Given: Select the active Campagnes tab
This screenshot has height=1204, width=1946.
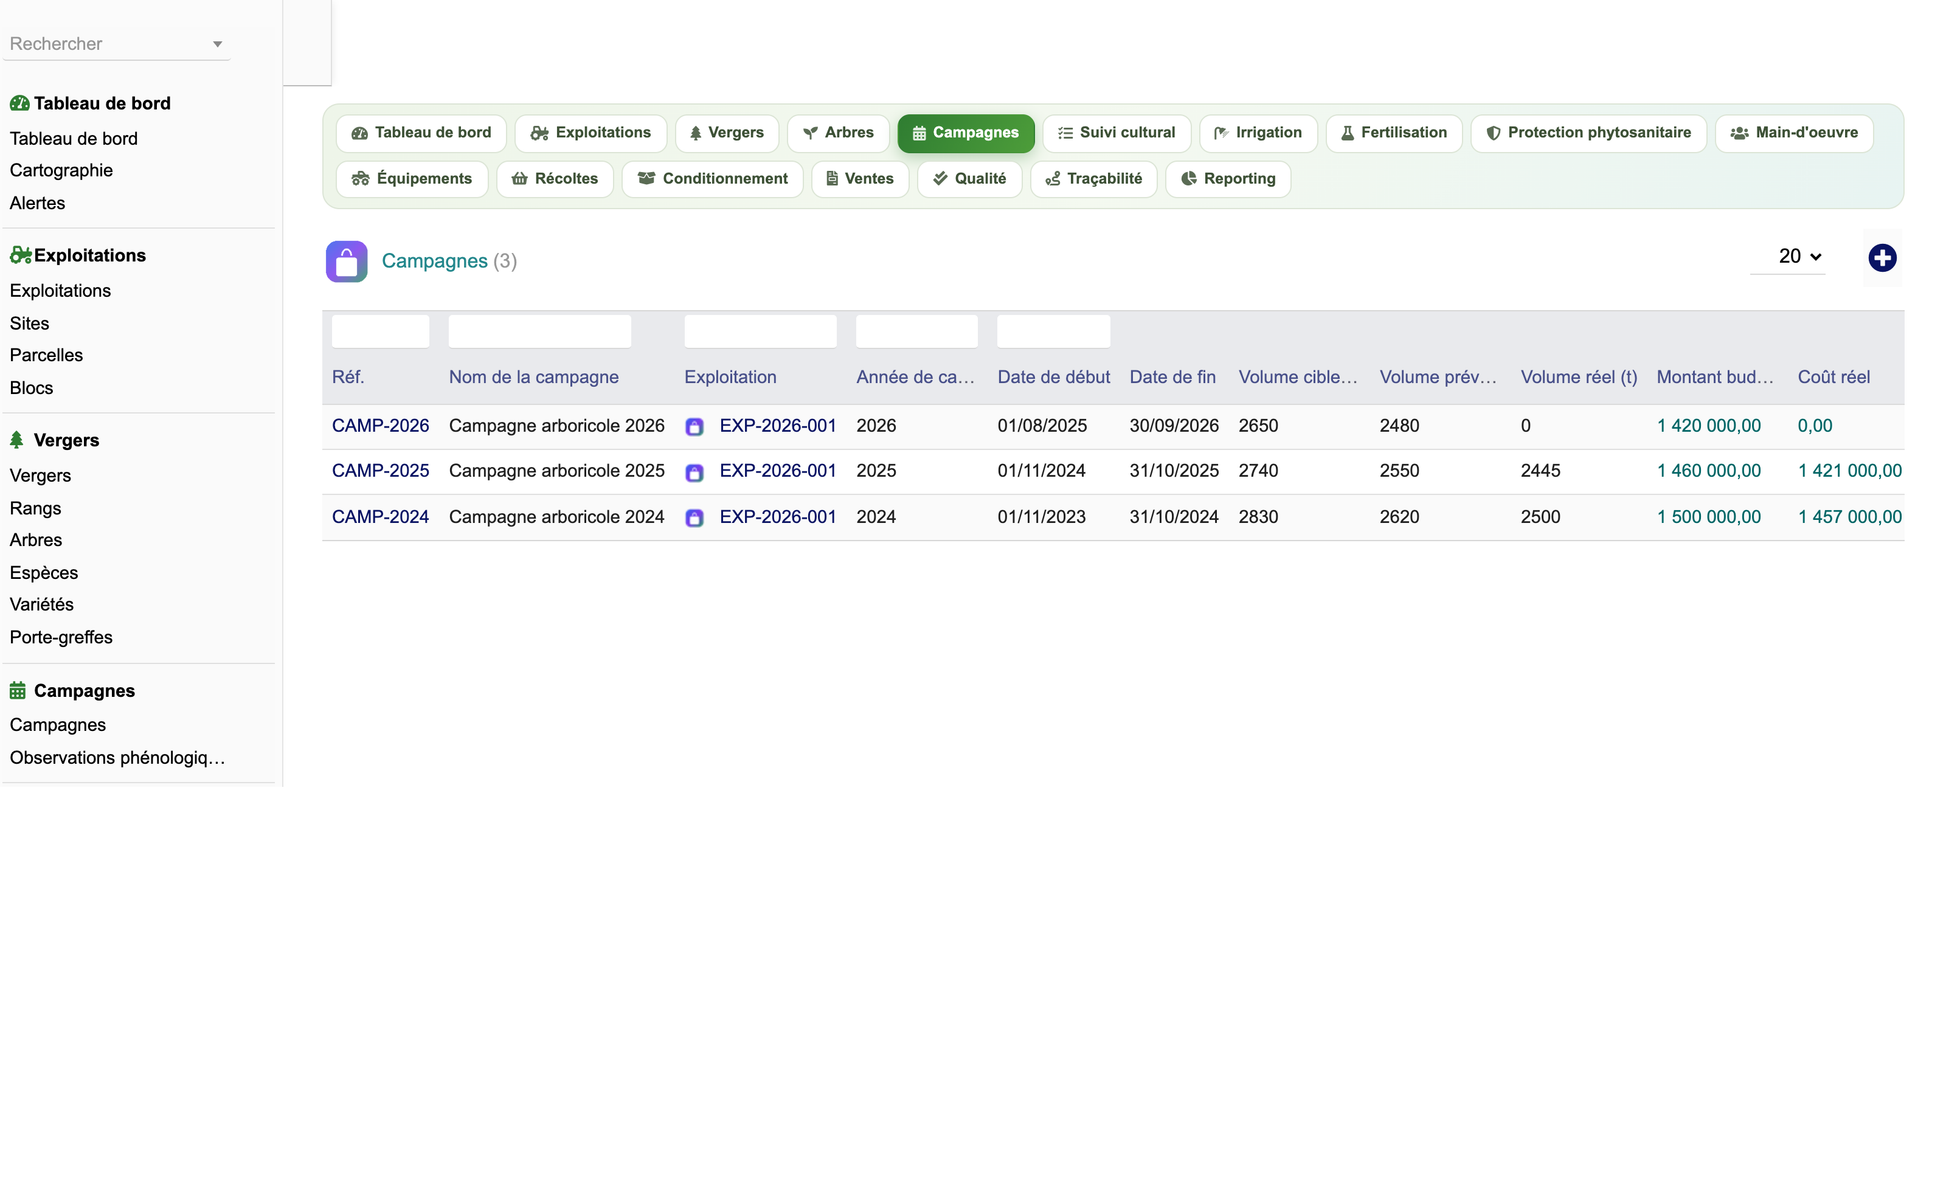Looking at the screenshot, I should pyautogui.click(x=966, y=133).
